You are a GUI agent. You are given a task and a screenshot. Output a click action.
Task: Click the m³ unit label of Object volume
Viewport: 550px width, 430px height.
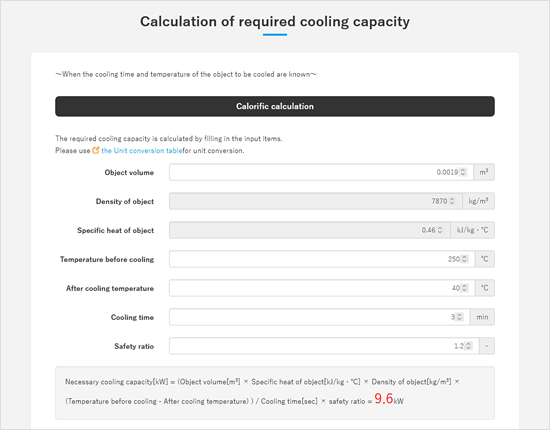click(484, 172)
